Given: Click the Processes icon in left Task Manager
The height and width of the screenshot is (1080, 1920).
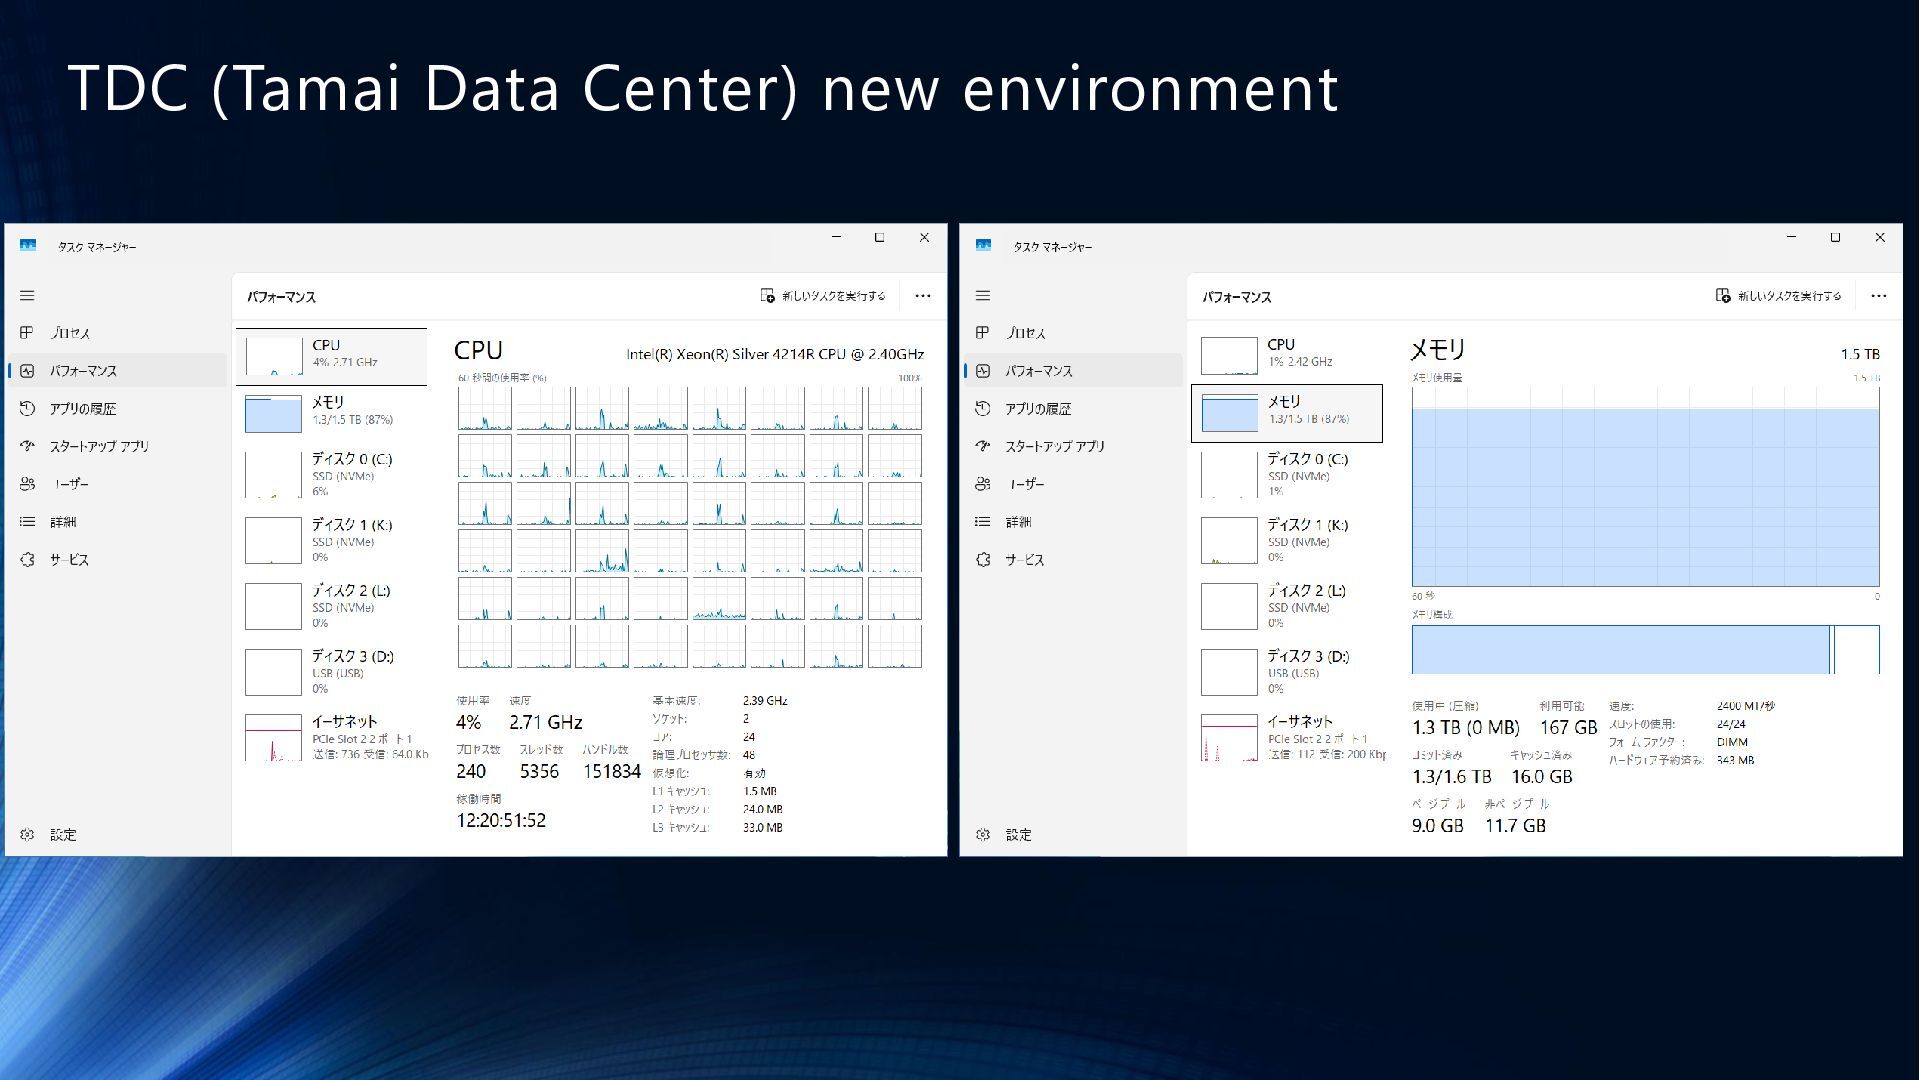Looking at the screenshot, I should [x=28, y=333].
